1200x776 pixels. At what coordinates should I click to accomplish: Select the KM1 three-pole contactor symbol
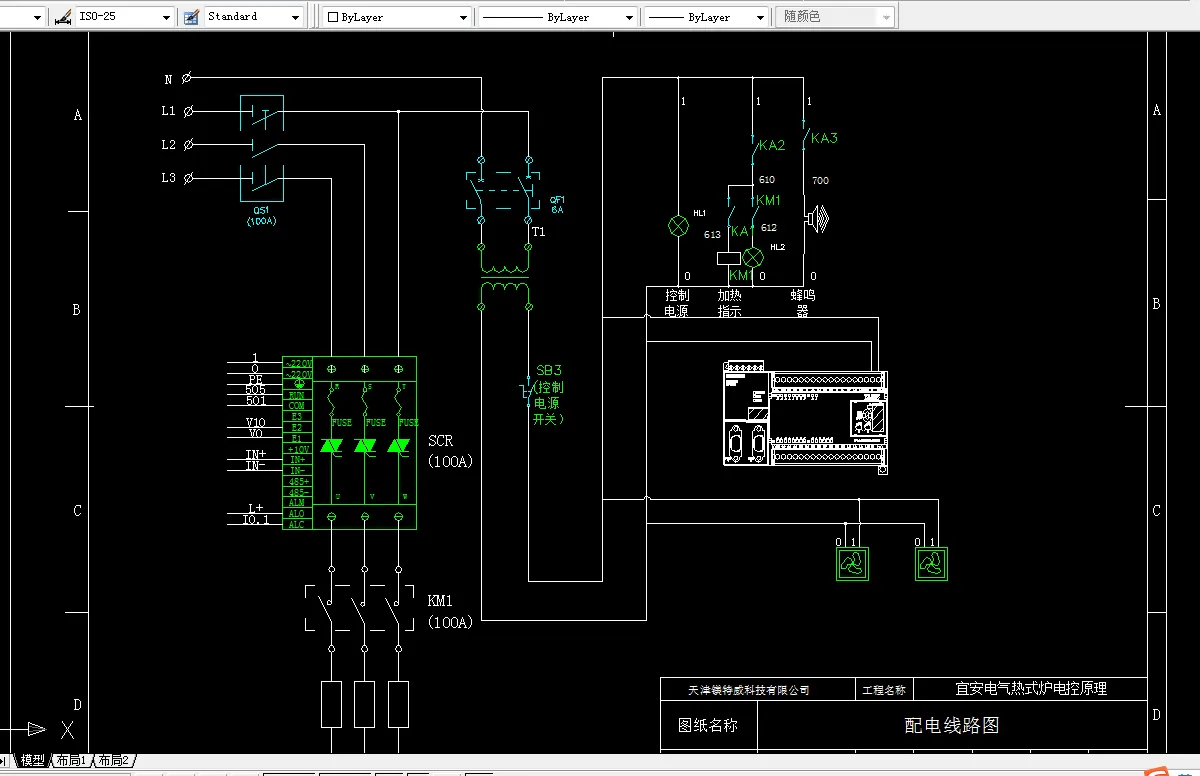360,607
